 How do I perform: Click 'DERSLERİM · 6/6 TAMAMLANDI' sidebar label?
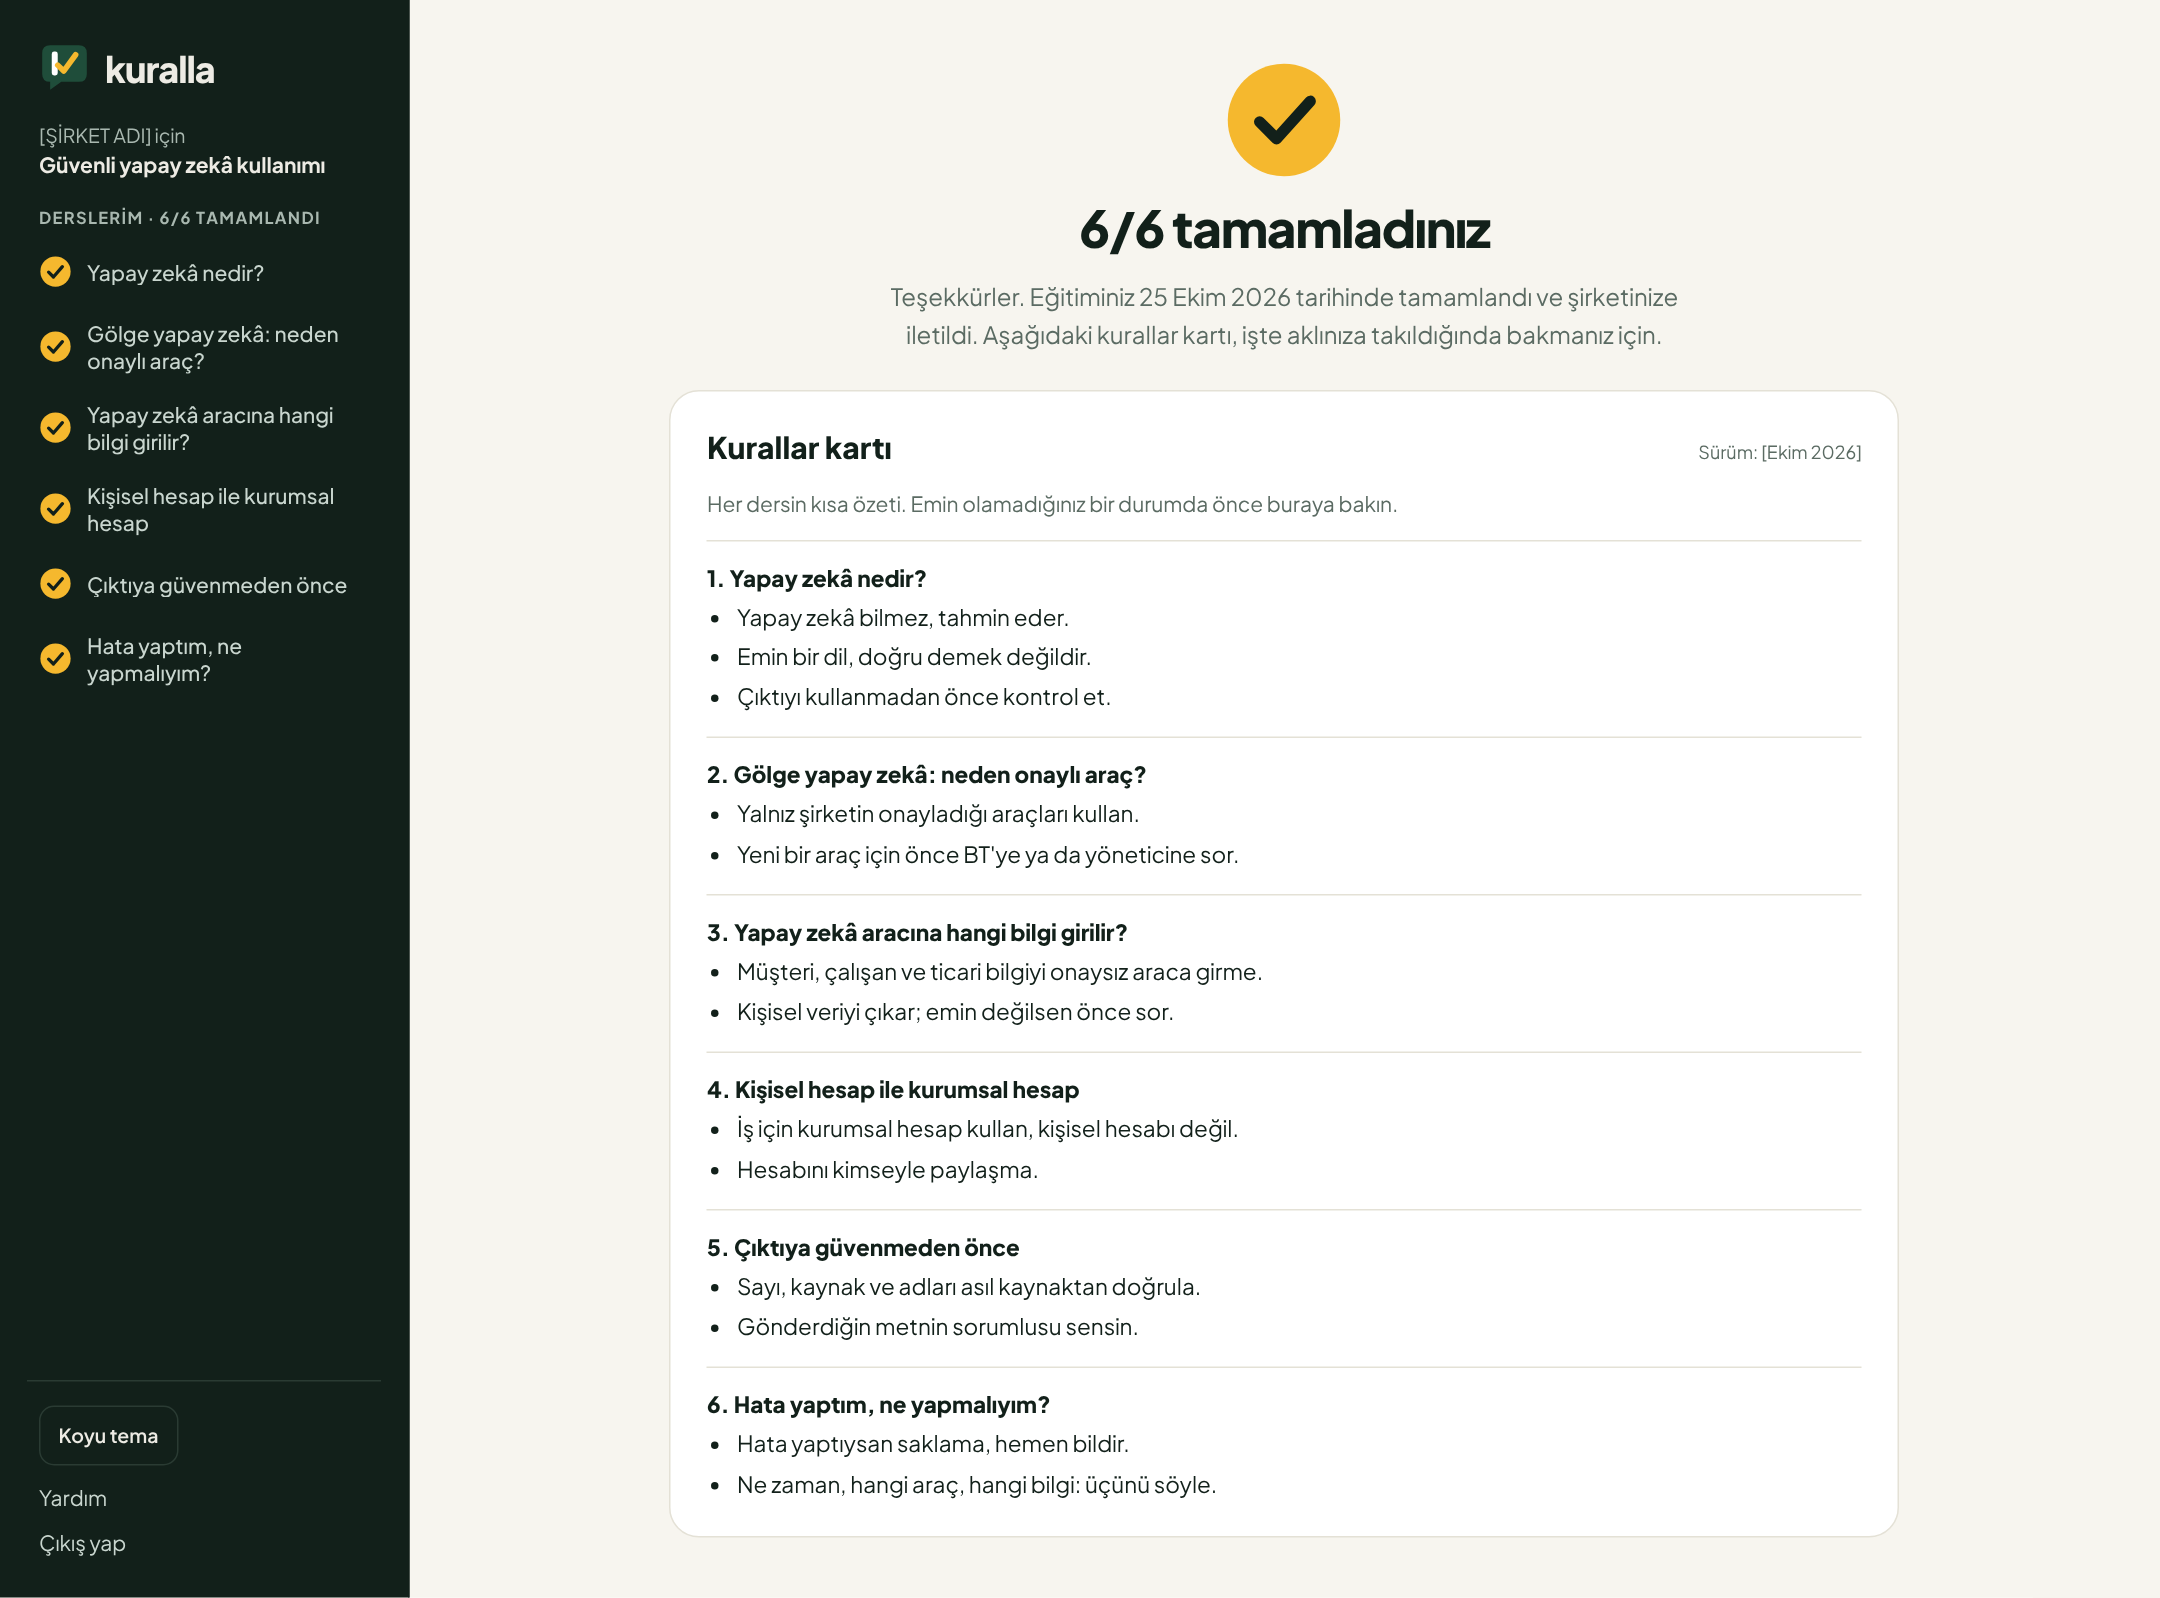click(180, 218)
